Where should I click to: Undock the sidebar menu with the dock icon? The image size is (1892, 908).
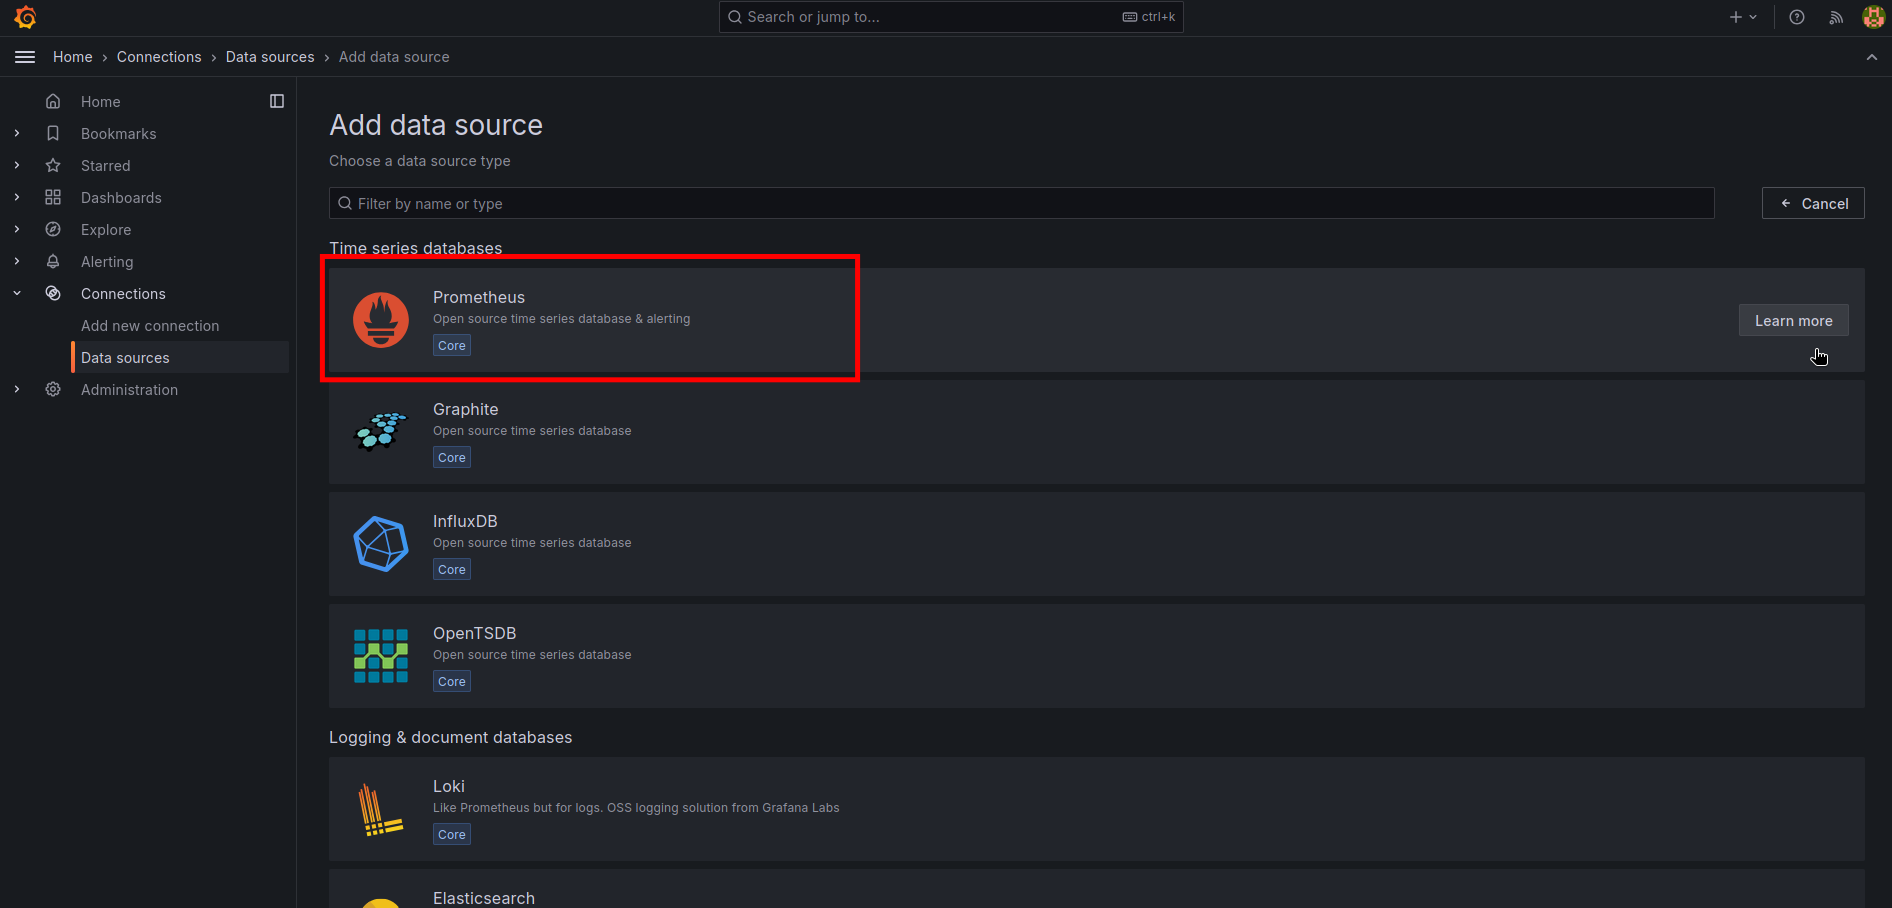point(277,101)
